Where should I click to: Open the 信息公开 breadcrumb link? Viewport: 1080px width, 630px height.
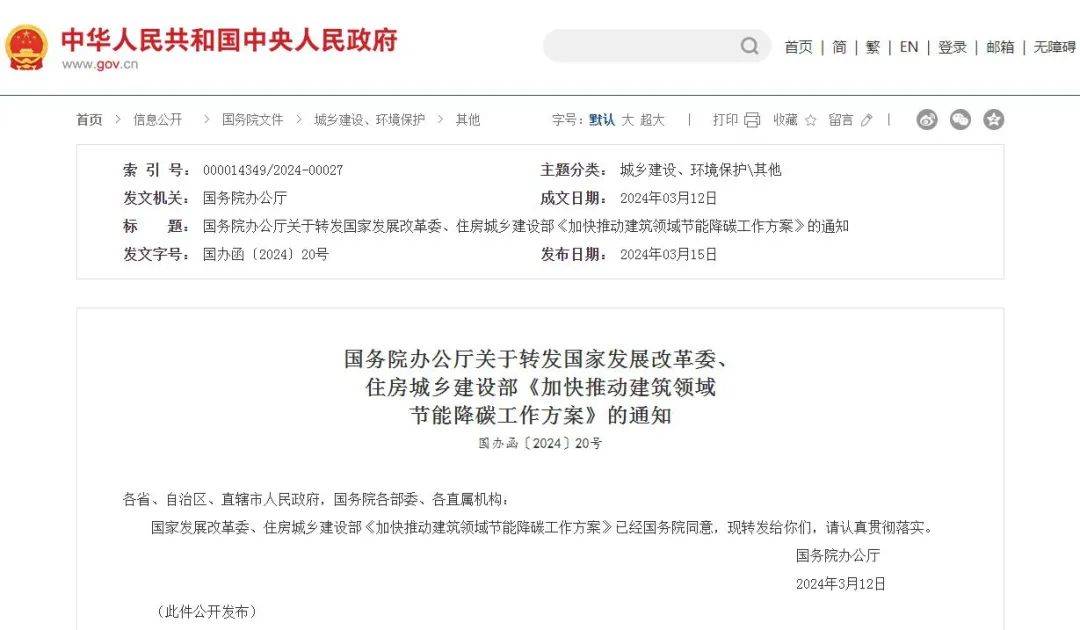[158, 120]
